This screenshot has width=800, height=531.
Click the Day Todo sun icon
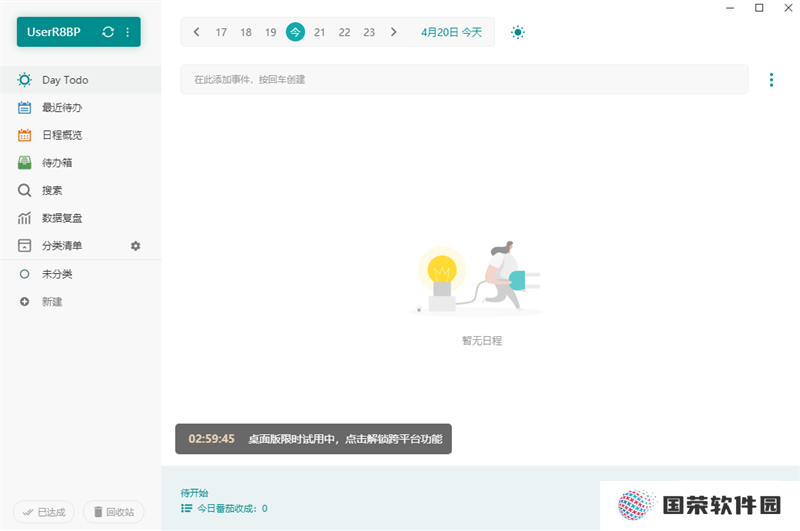24,80
